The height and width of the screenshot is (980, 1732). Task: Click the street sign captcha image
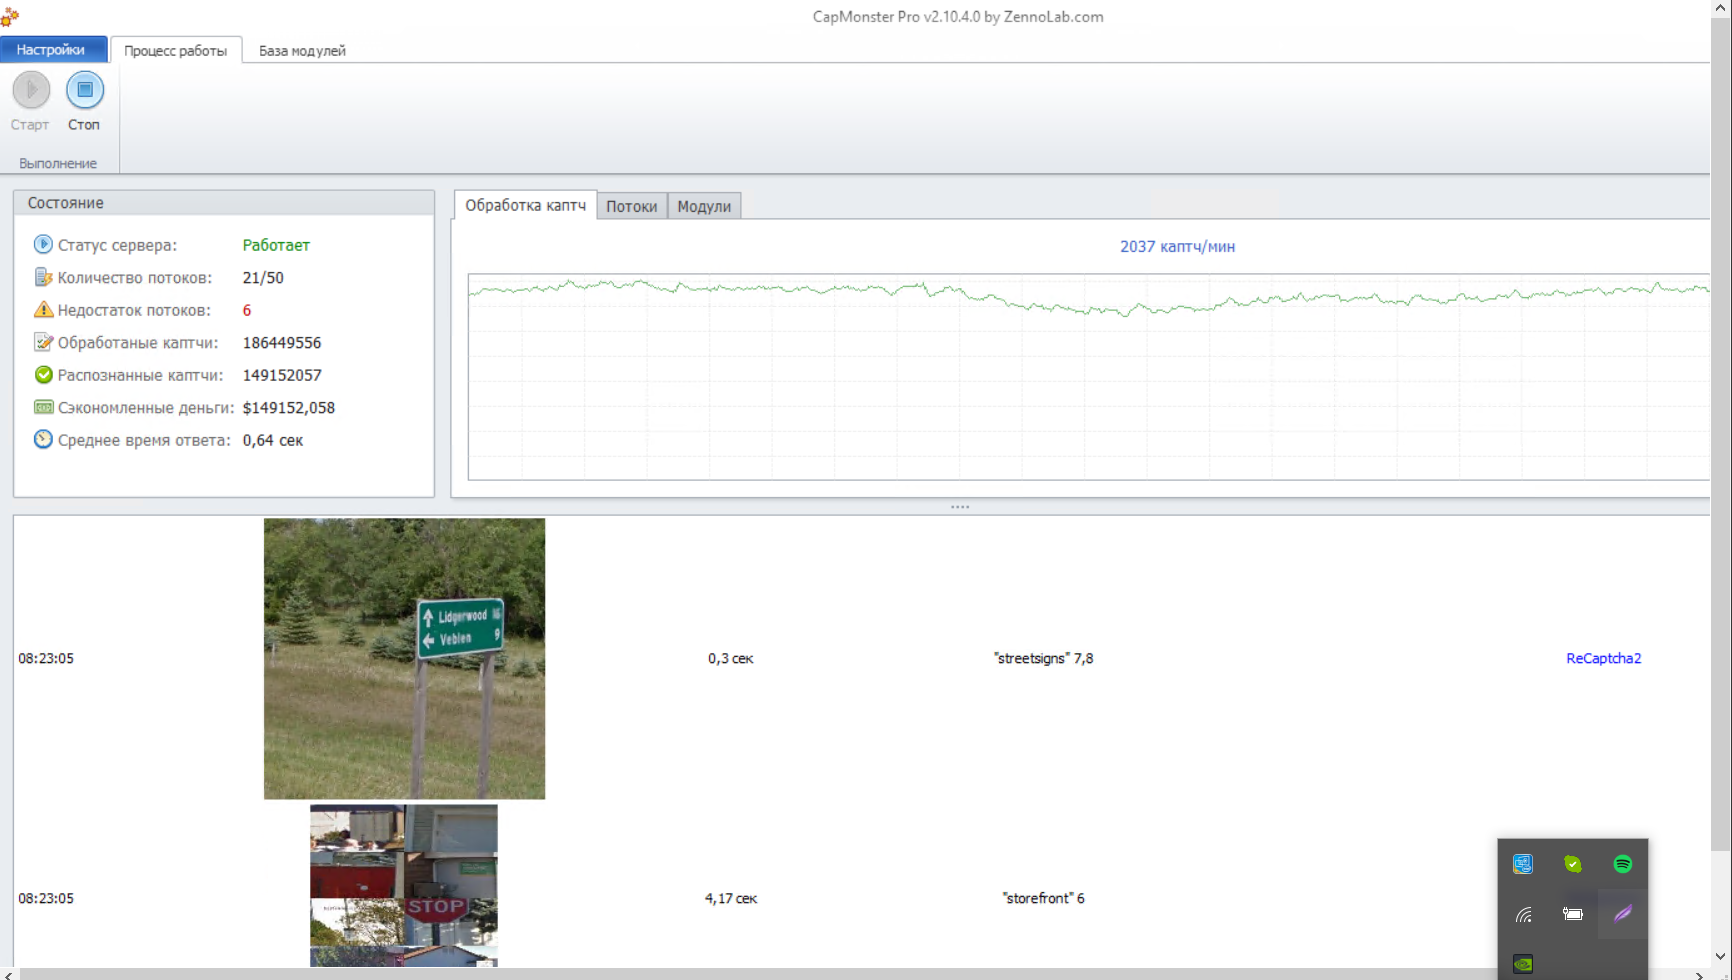pos(404,658)
